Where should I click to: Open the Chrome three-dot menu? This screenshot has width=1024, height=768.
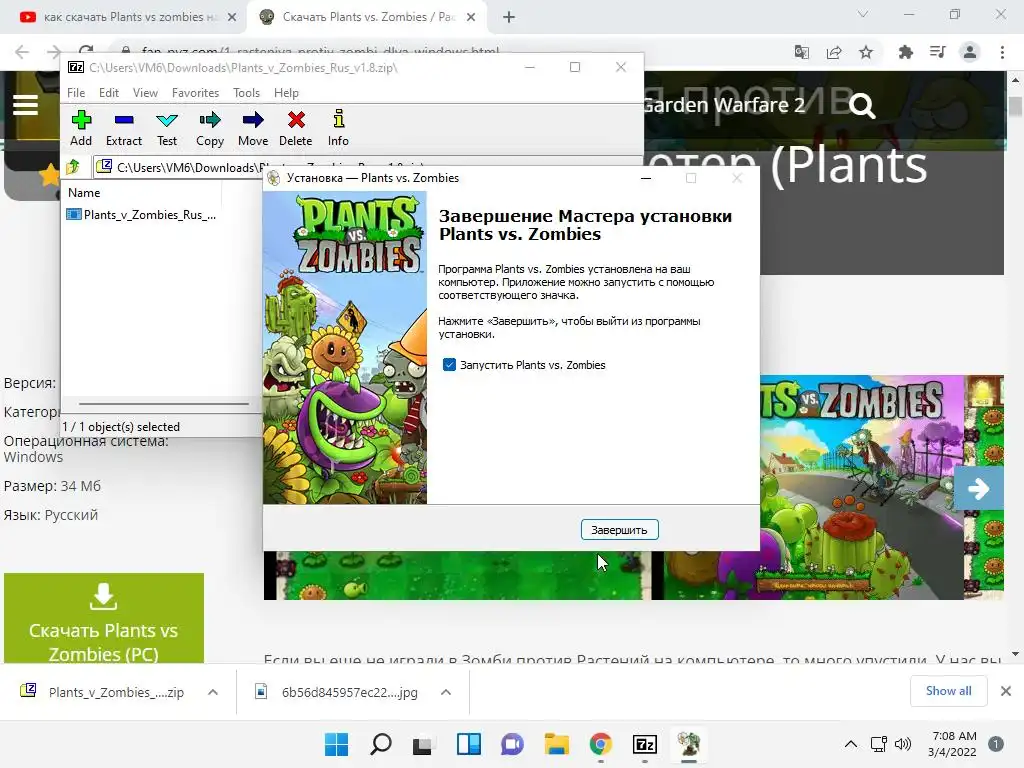pos(1002,52)
